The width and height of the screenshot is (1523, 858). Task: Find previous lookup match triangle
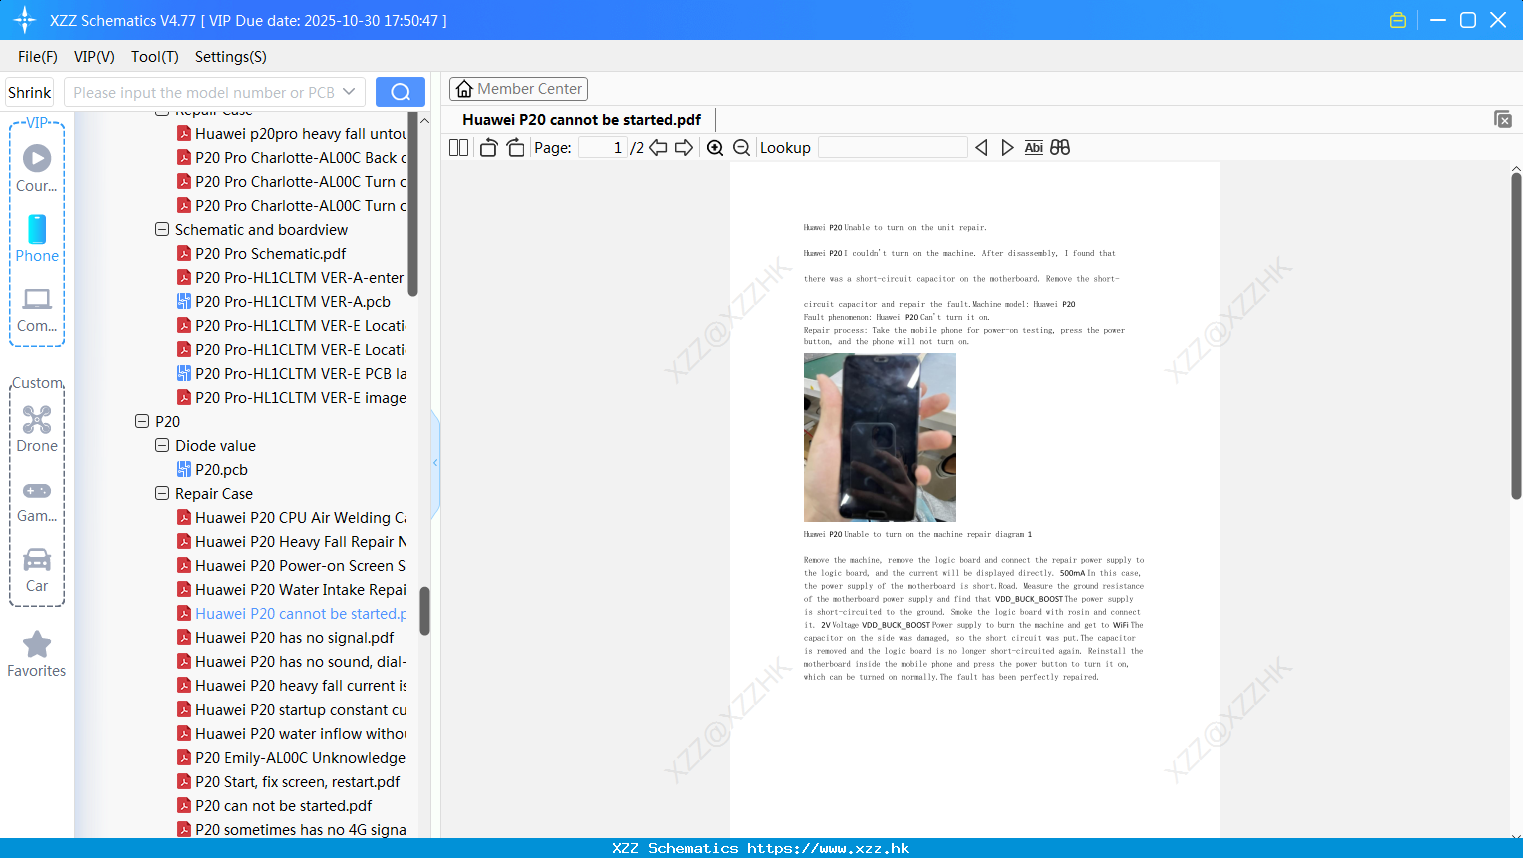pyautogui.click(x=981, y=148)
